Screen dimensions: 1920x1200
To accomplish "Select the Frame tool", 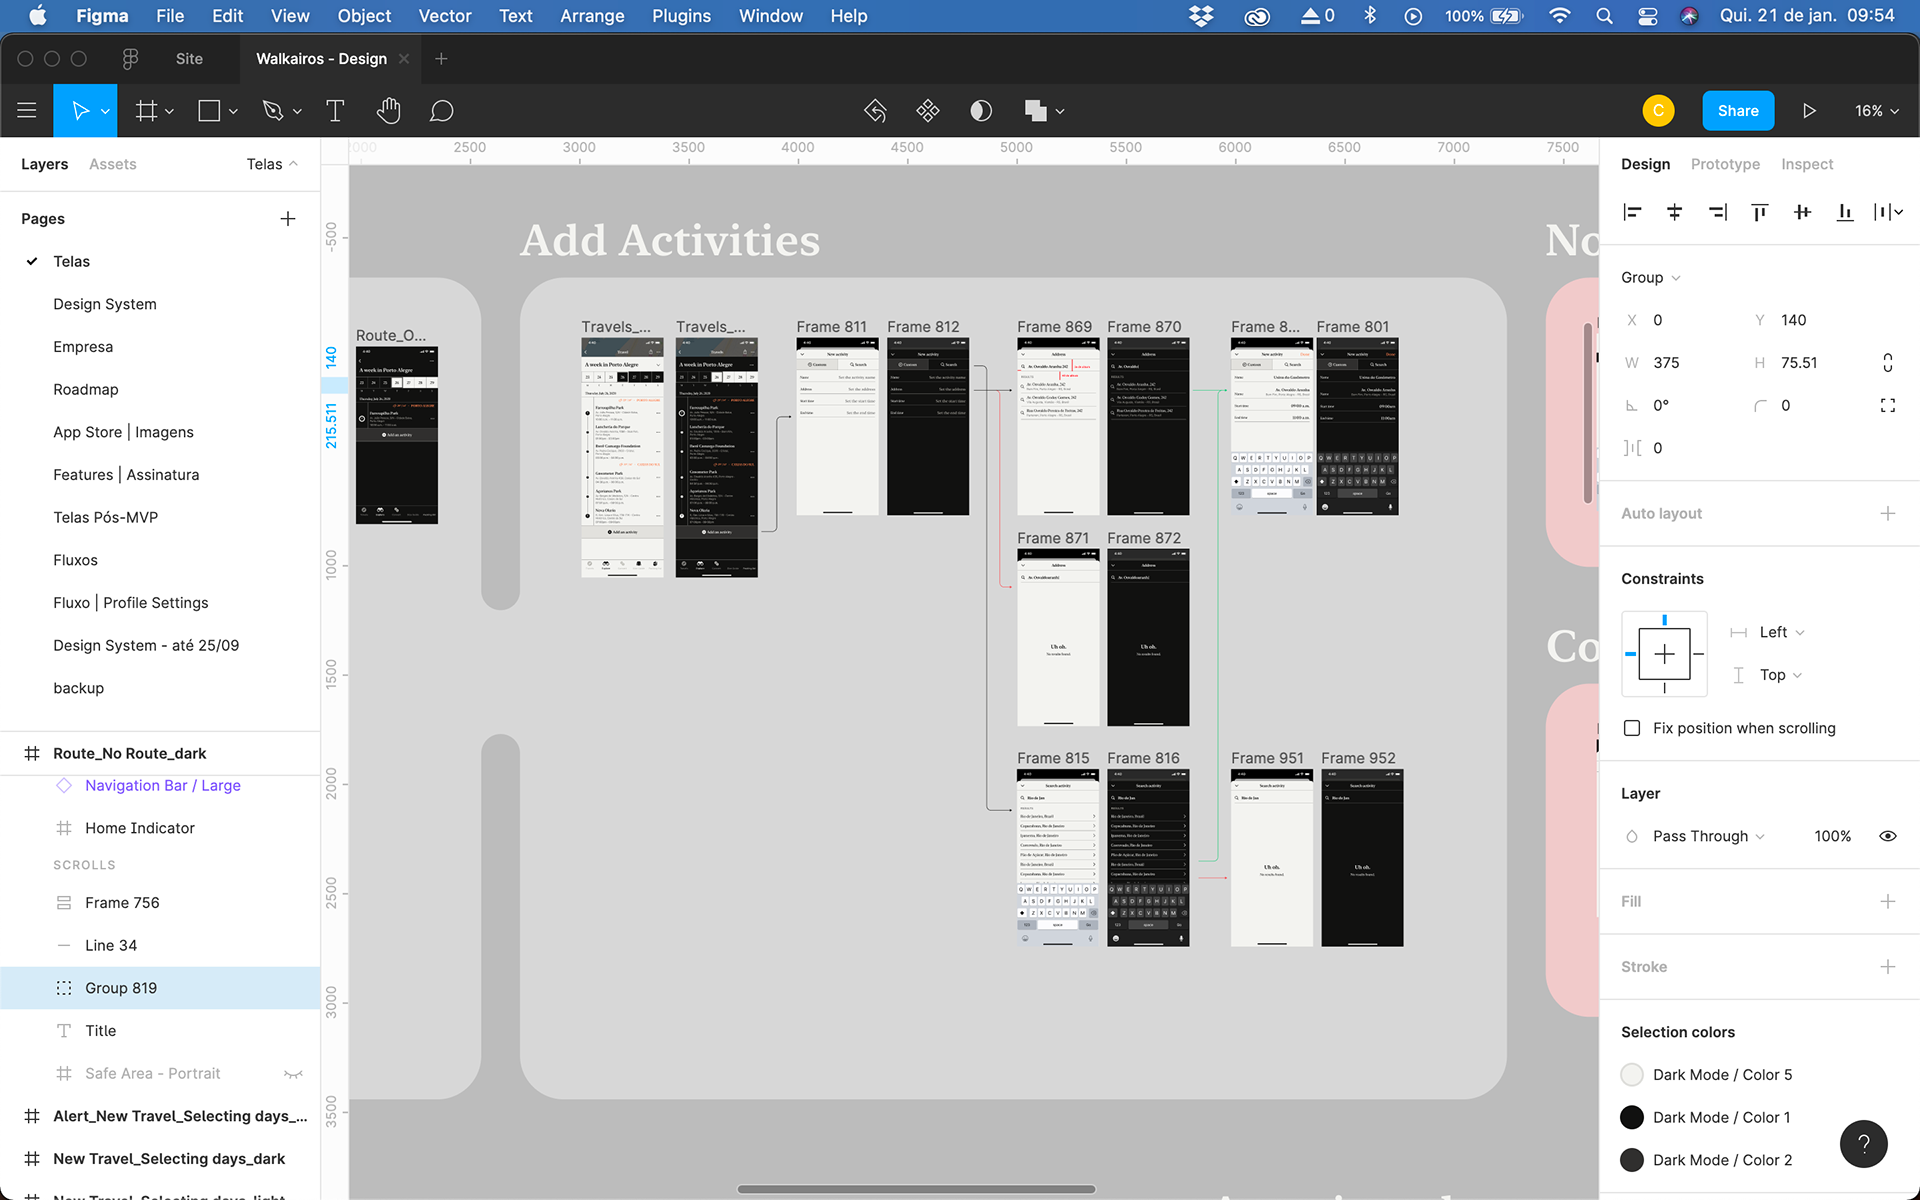I will [x=146, y=111].
